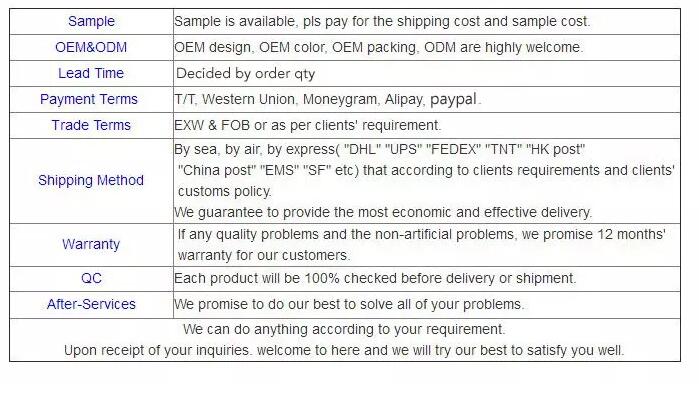
Task: Click the 'Upon receipt of your inquiries' line
Action: (x=344, y=350)
